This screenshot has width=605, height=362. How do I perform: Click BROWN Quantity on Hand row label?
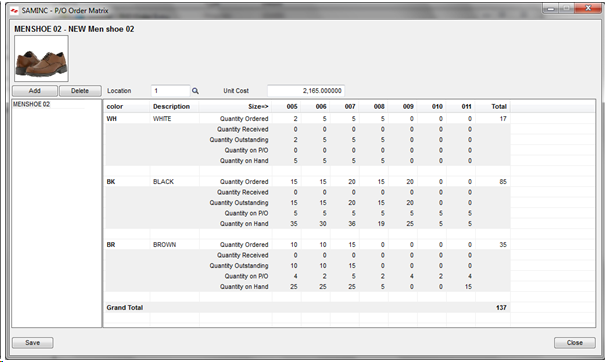coord(244,287)
